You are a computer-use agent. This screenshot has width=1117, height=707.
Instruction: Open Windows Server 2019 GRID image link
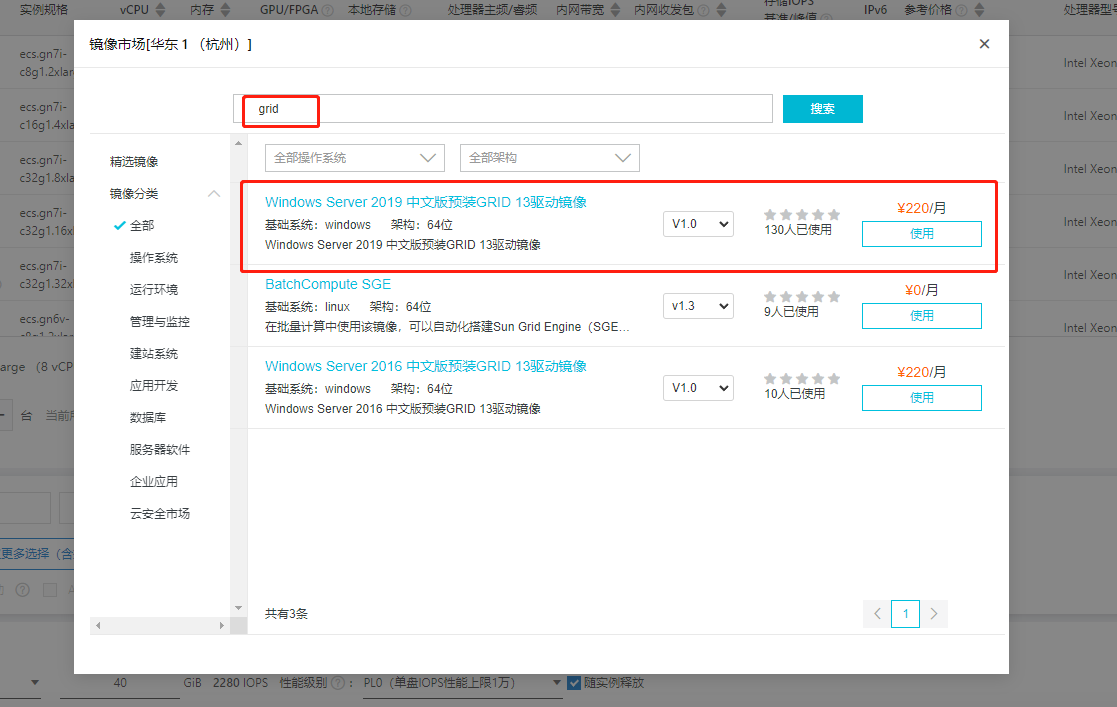click(425, 202)
